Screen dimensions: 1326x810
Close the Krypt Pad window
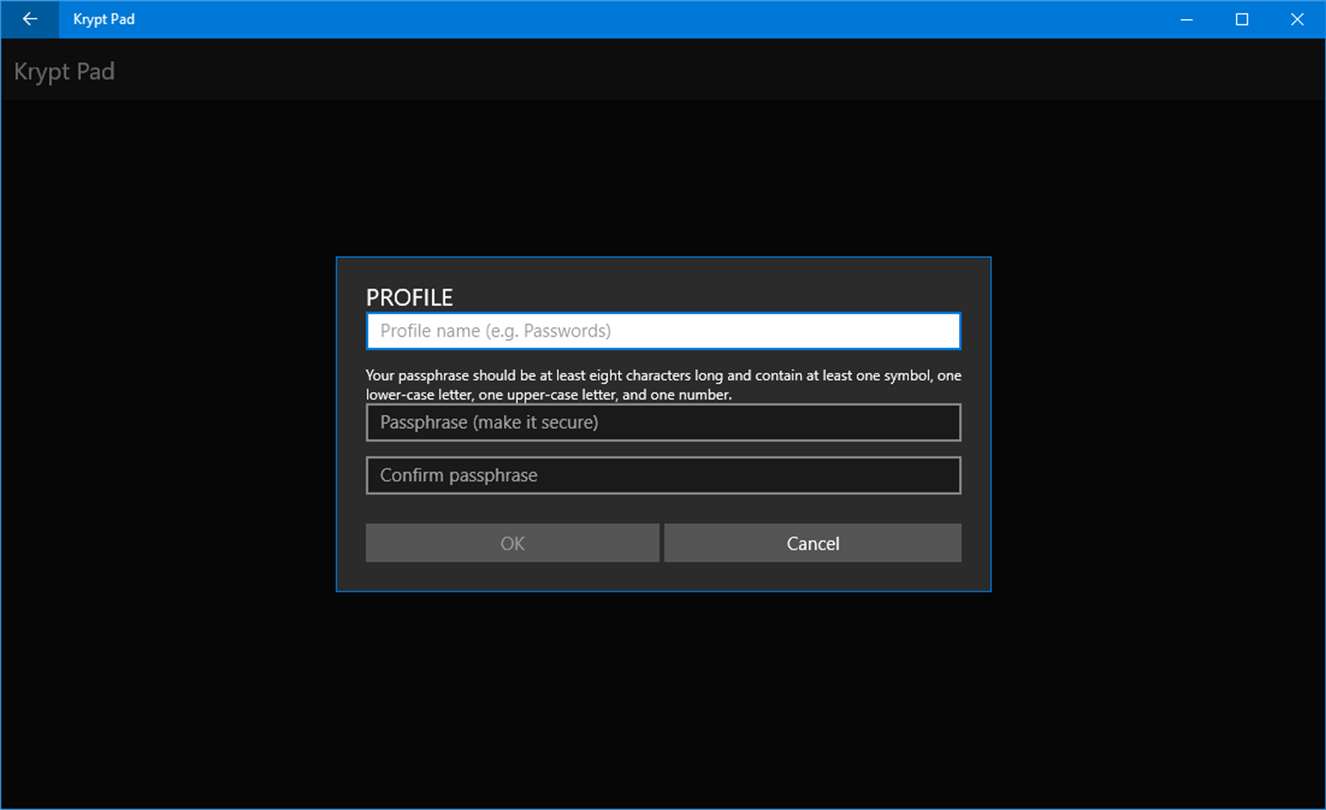(1297, 19)
